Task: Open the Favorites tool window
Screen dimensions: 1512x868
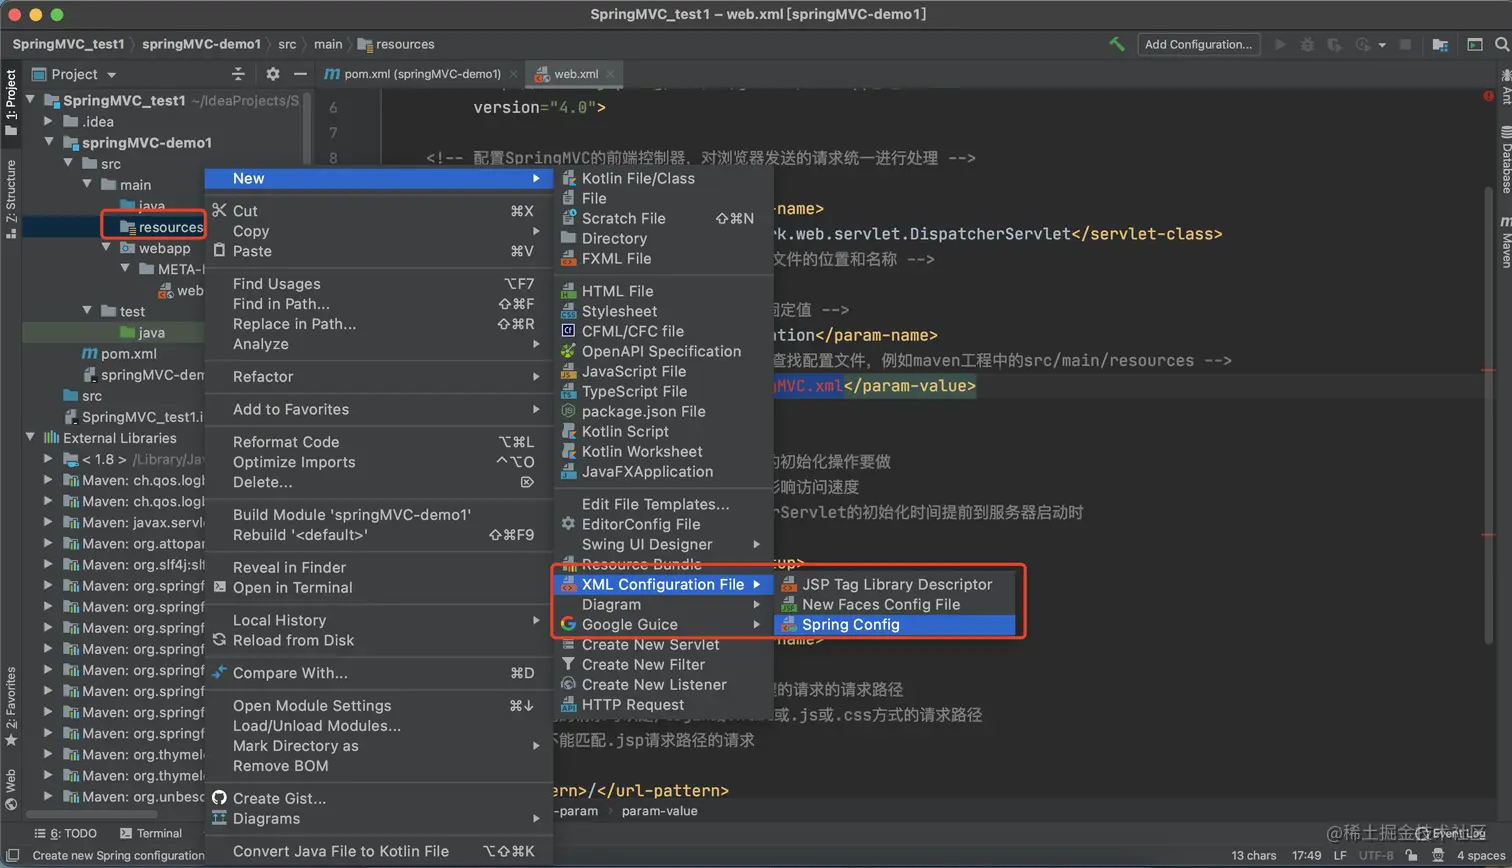Action: click(11, 705)
